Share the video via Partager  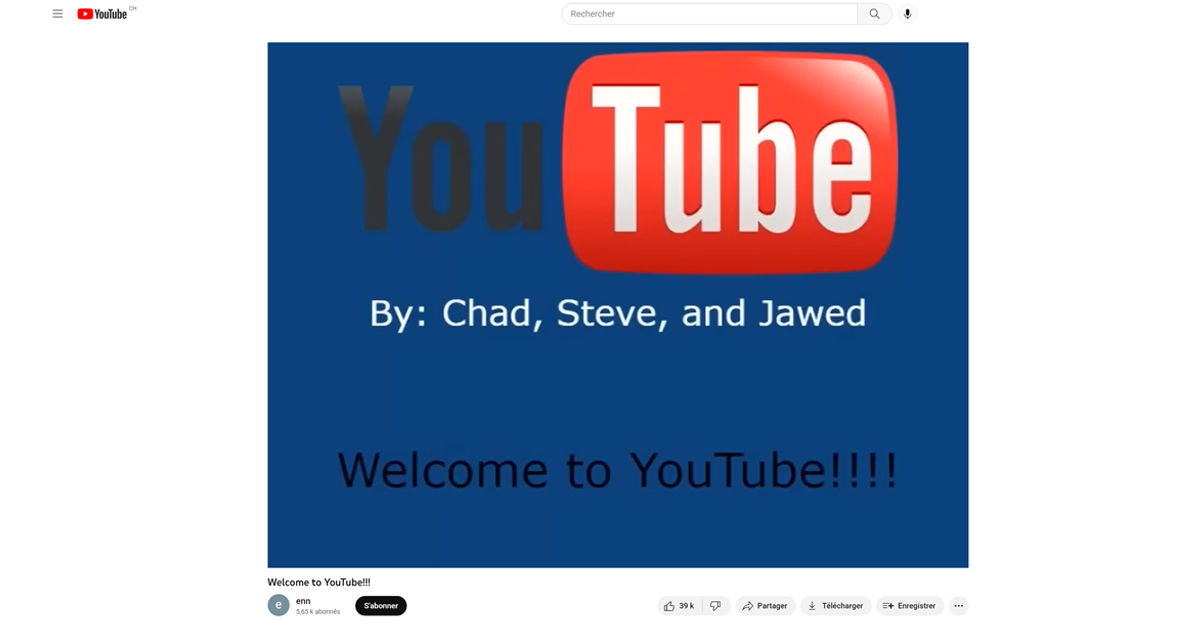[x=766, y=606]
